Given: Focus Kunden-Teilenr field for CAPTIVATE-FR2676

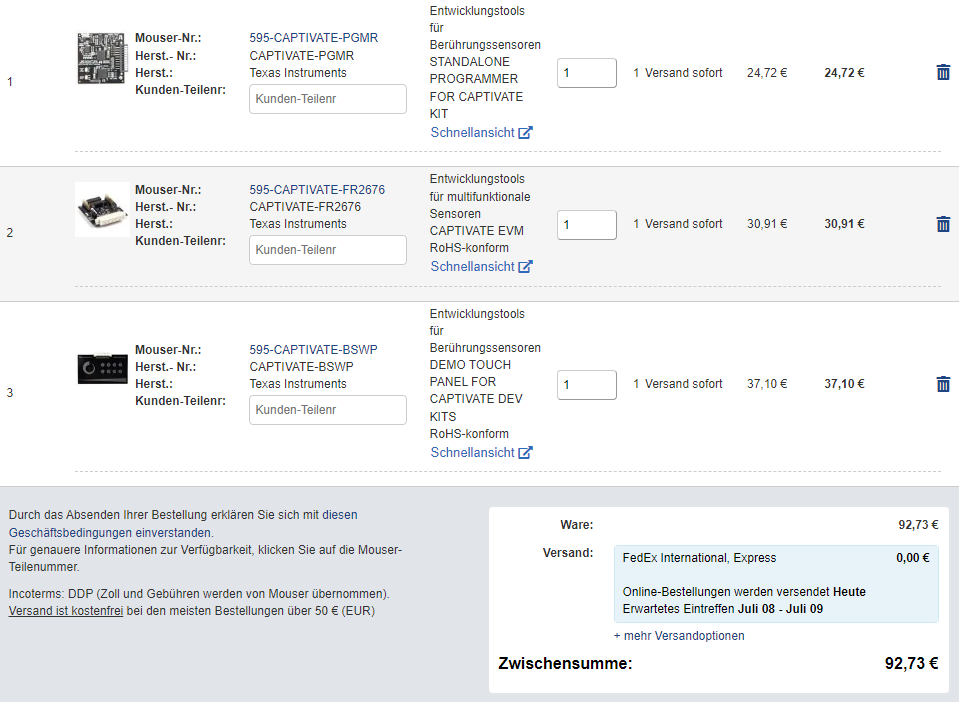Looking at the screenshot, I should pyautogui.click(x=328, y=250).
